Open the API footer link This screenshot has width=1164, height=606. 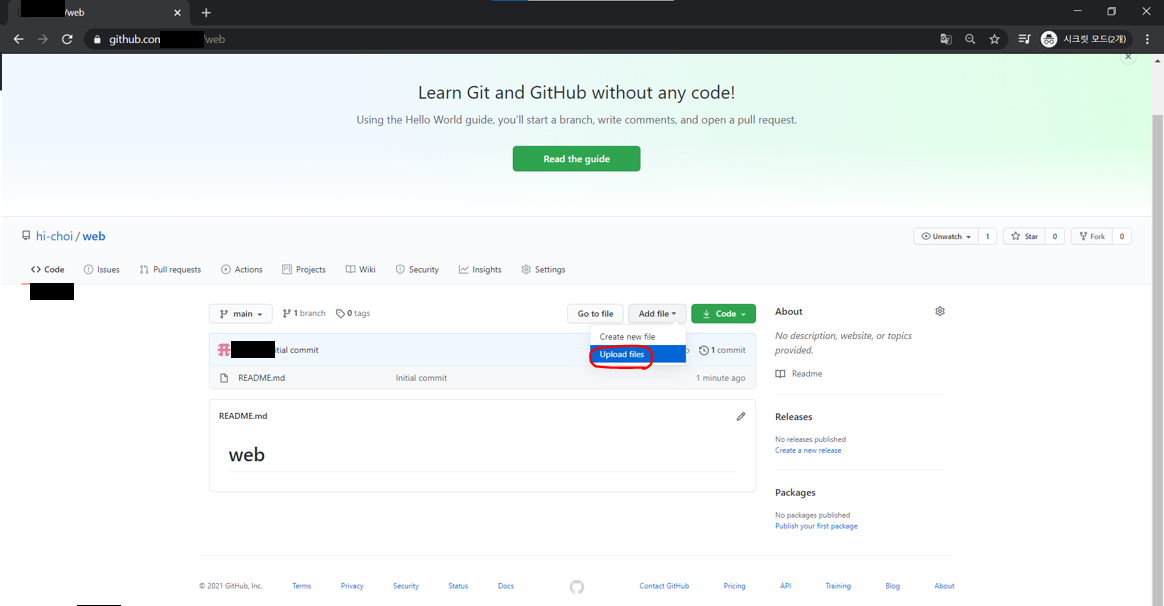(785, 586)
